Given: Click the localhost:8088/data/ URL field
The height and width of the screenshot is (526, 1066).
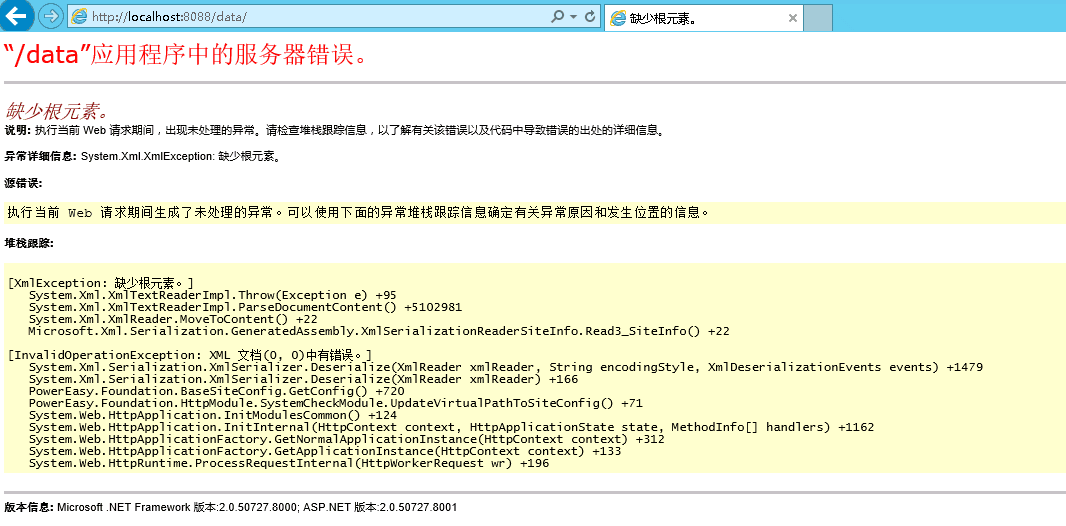Looking at the screenshot, I should point(300,17).
